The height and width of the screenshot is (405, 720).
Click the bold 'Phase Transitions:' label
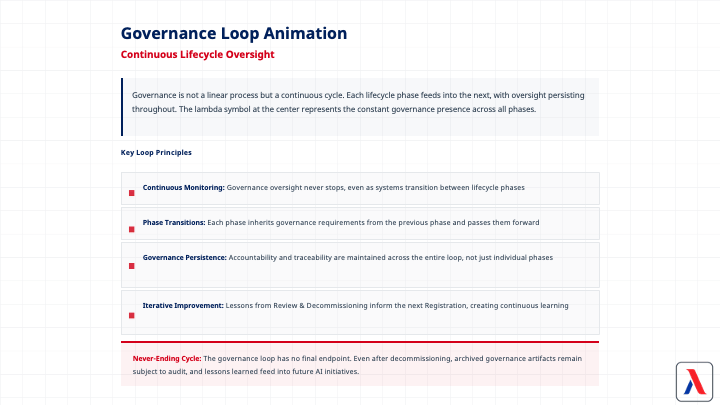click(174, 222)
